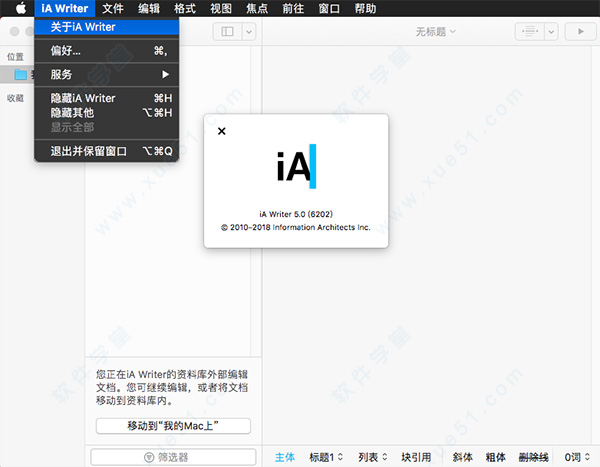
Task: Click the iA Writer menu bar item
Action: 65,8
